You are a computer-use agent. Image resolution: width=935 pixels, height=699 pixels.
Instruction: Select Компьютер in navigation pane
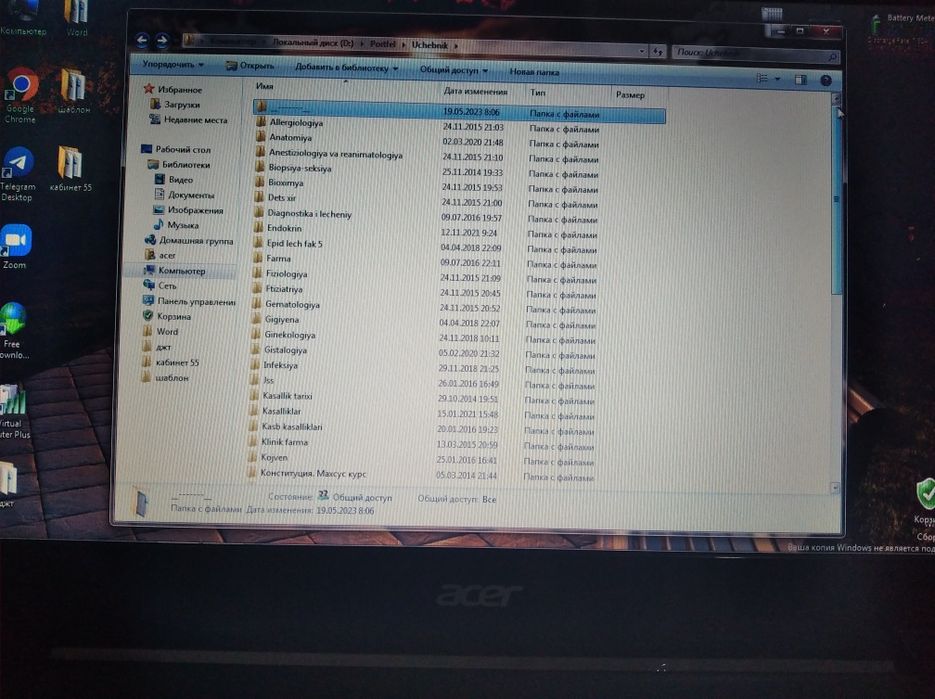pos(174,271)
